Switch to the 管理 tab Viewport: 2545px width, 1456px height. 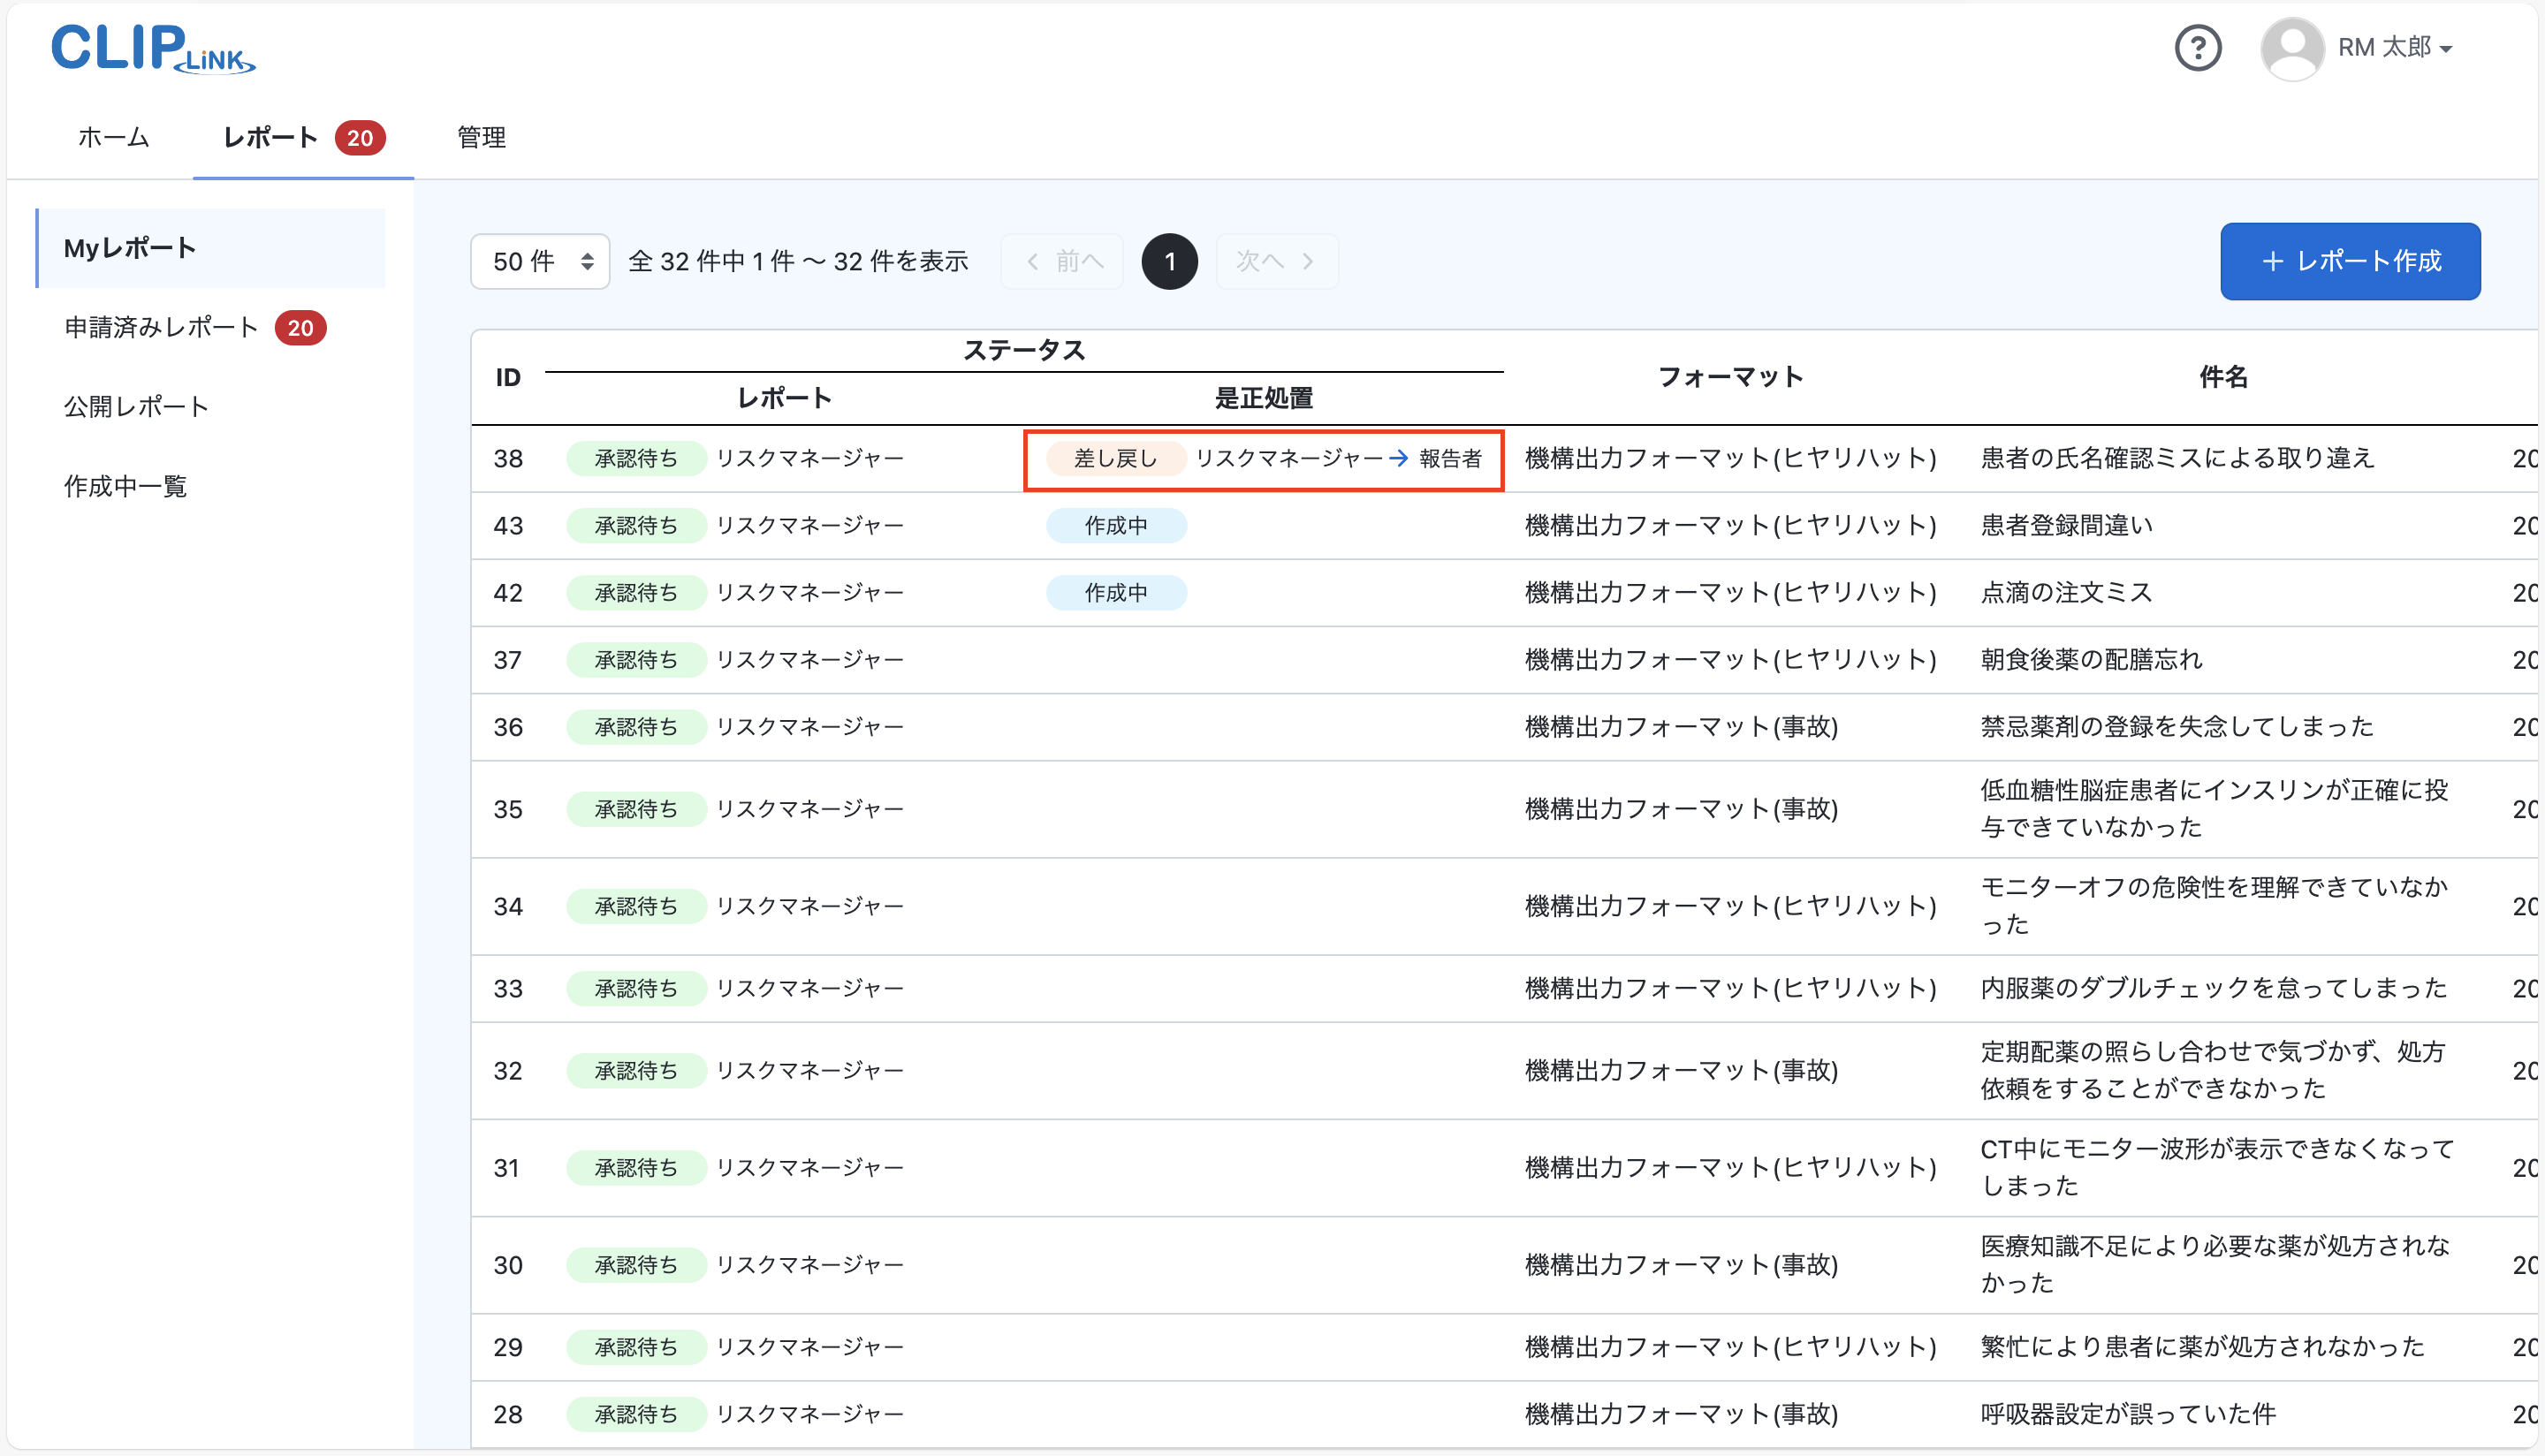[480, 138]
